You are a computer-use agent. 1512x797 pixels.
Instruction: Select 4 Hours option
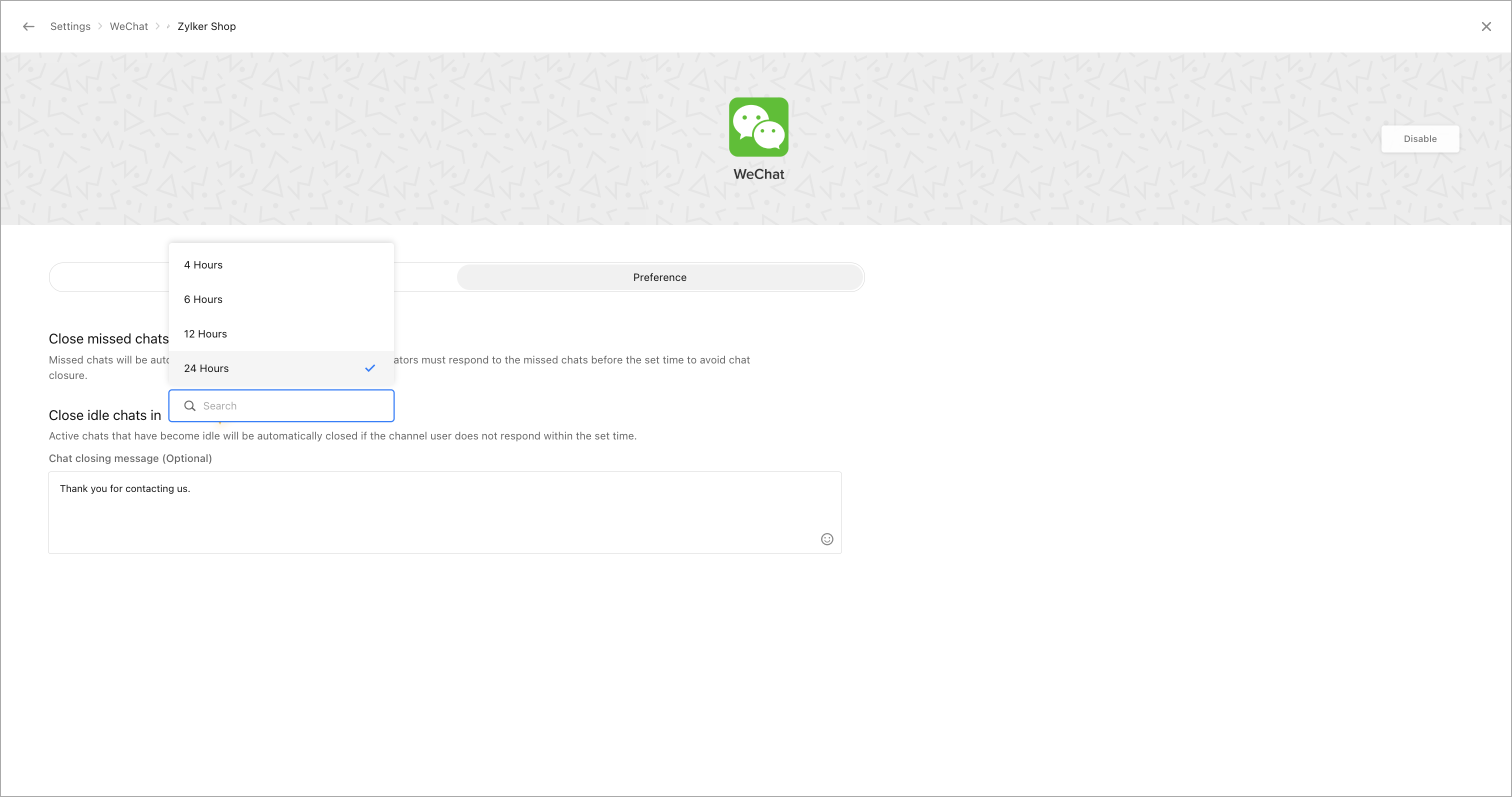coord(281,265)
